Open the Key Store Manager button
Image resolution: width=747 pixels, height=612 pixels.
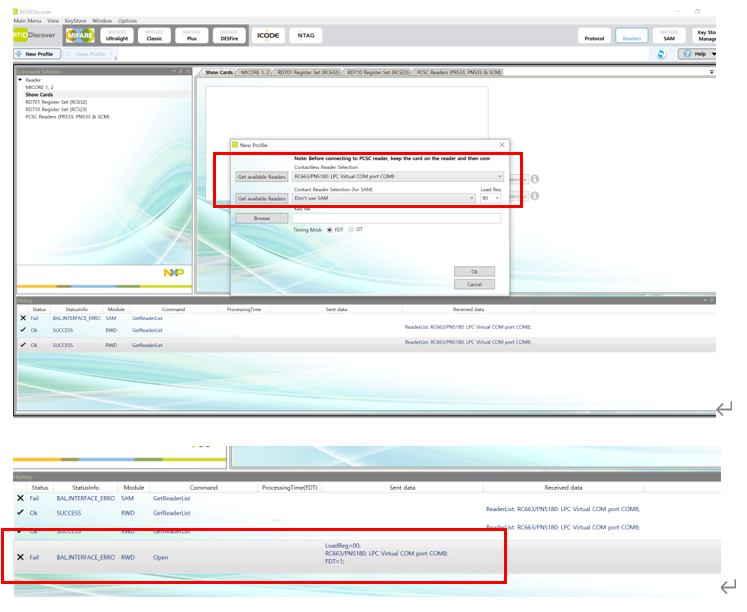[x=706, y=36]
